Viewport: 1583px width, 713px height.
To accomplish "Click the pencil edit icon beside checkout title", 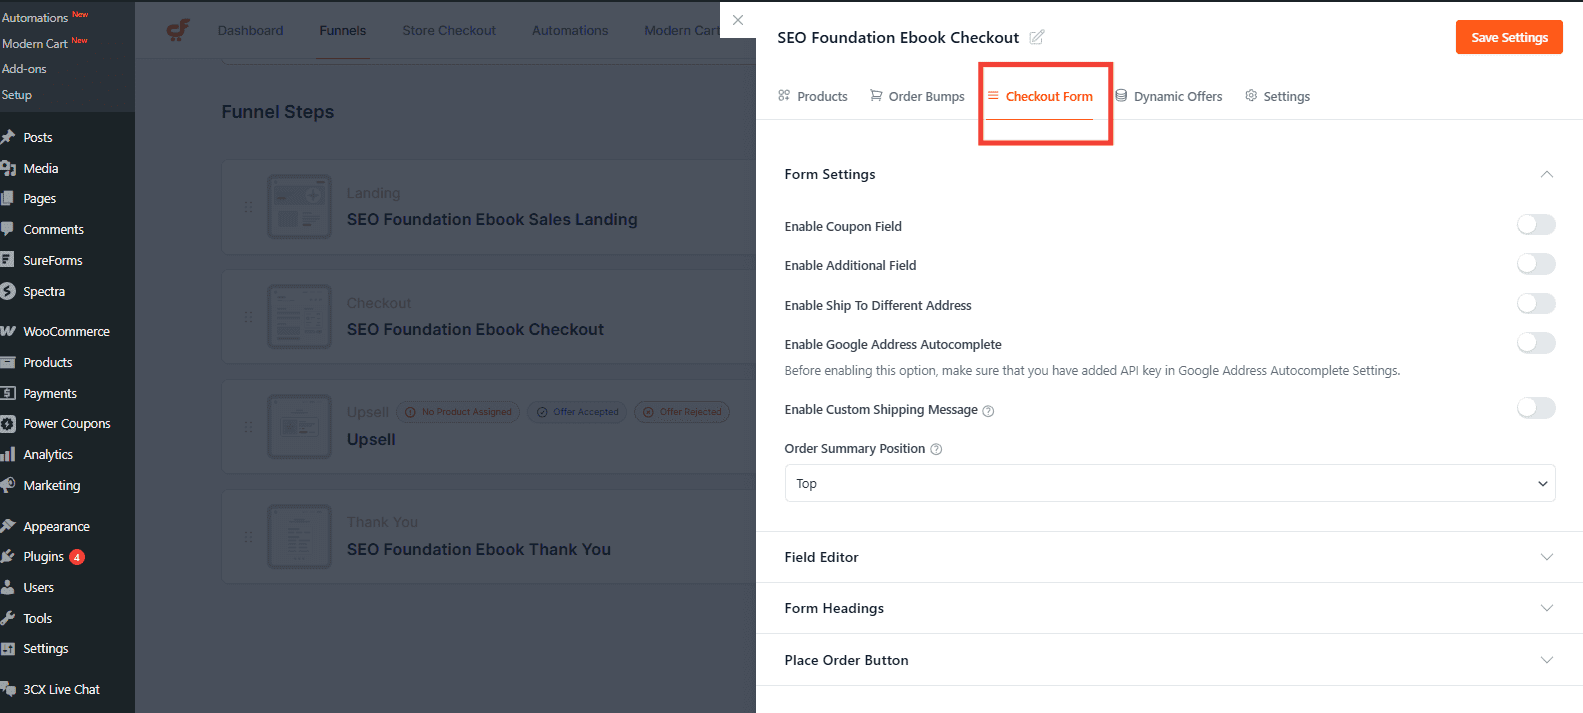I will coord(1036,37).
